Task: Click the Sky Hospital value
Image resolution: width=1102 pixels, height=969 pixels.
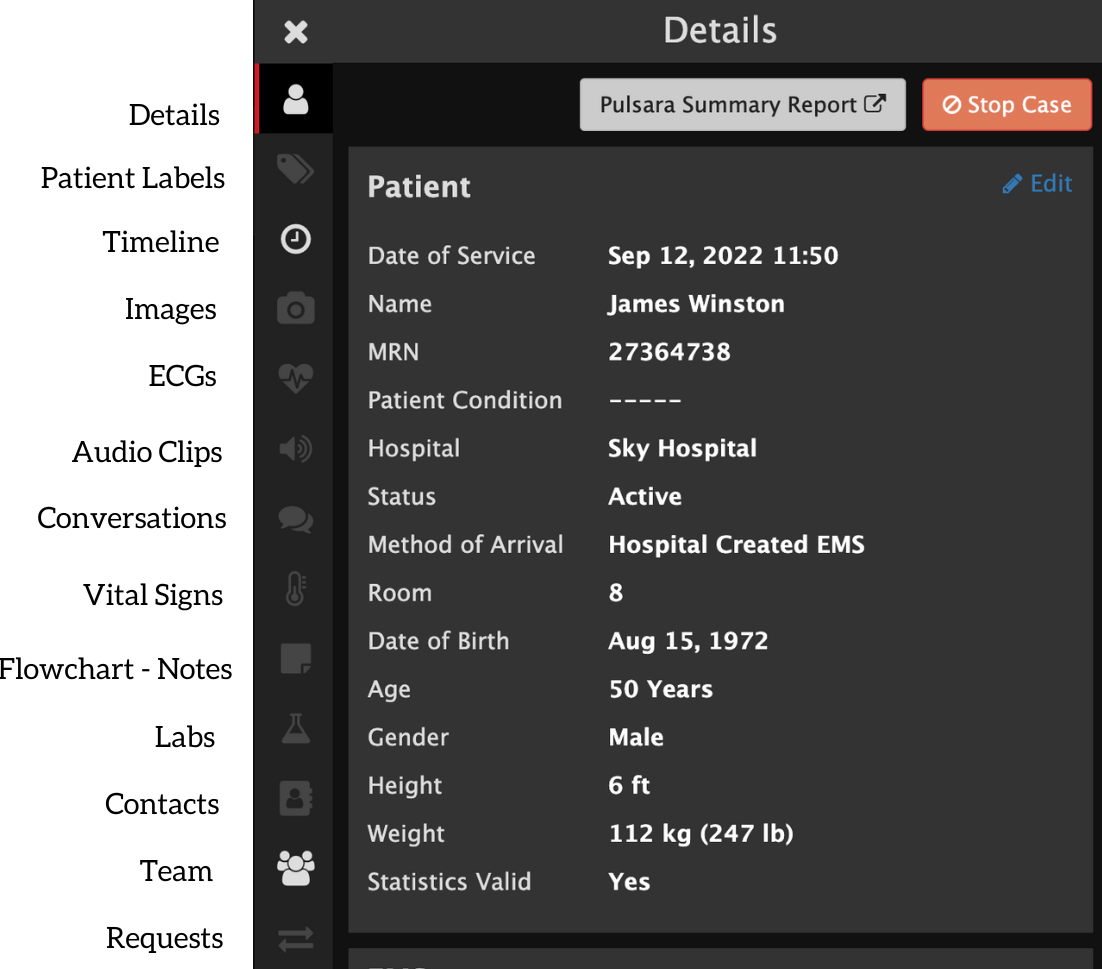Action: click(682, 448)
